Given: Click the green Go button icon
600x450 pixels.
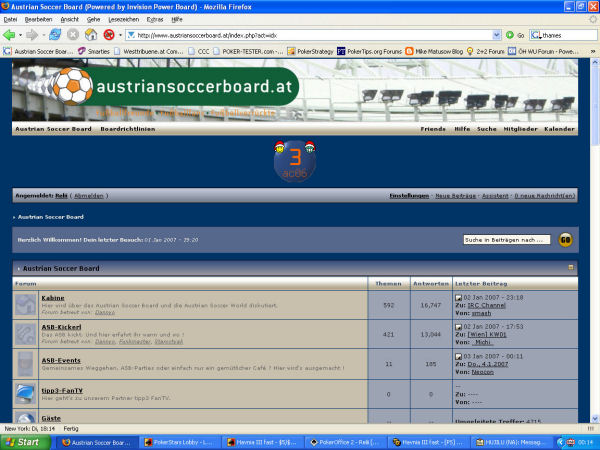Looking at the screenshot, I should pyautogui.click(x=510, y=35).
